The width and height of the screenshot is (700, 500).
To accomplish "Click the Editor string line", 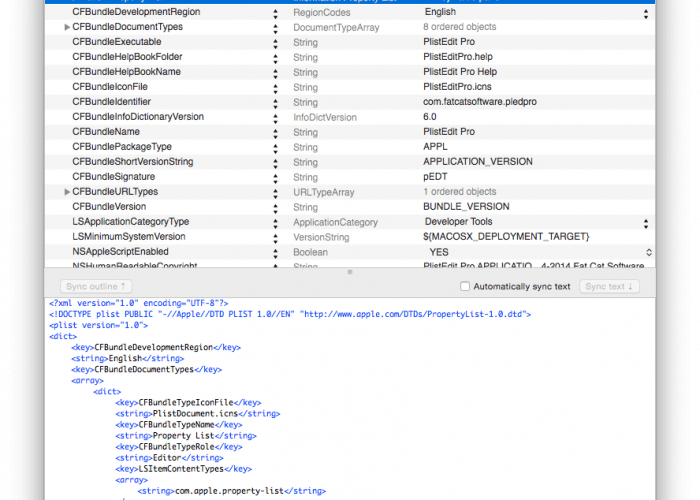I will pos(169,458).
